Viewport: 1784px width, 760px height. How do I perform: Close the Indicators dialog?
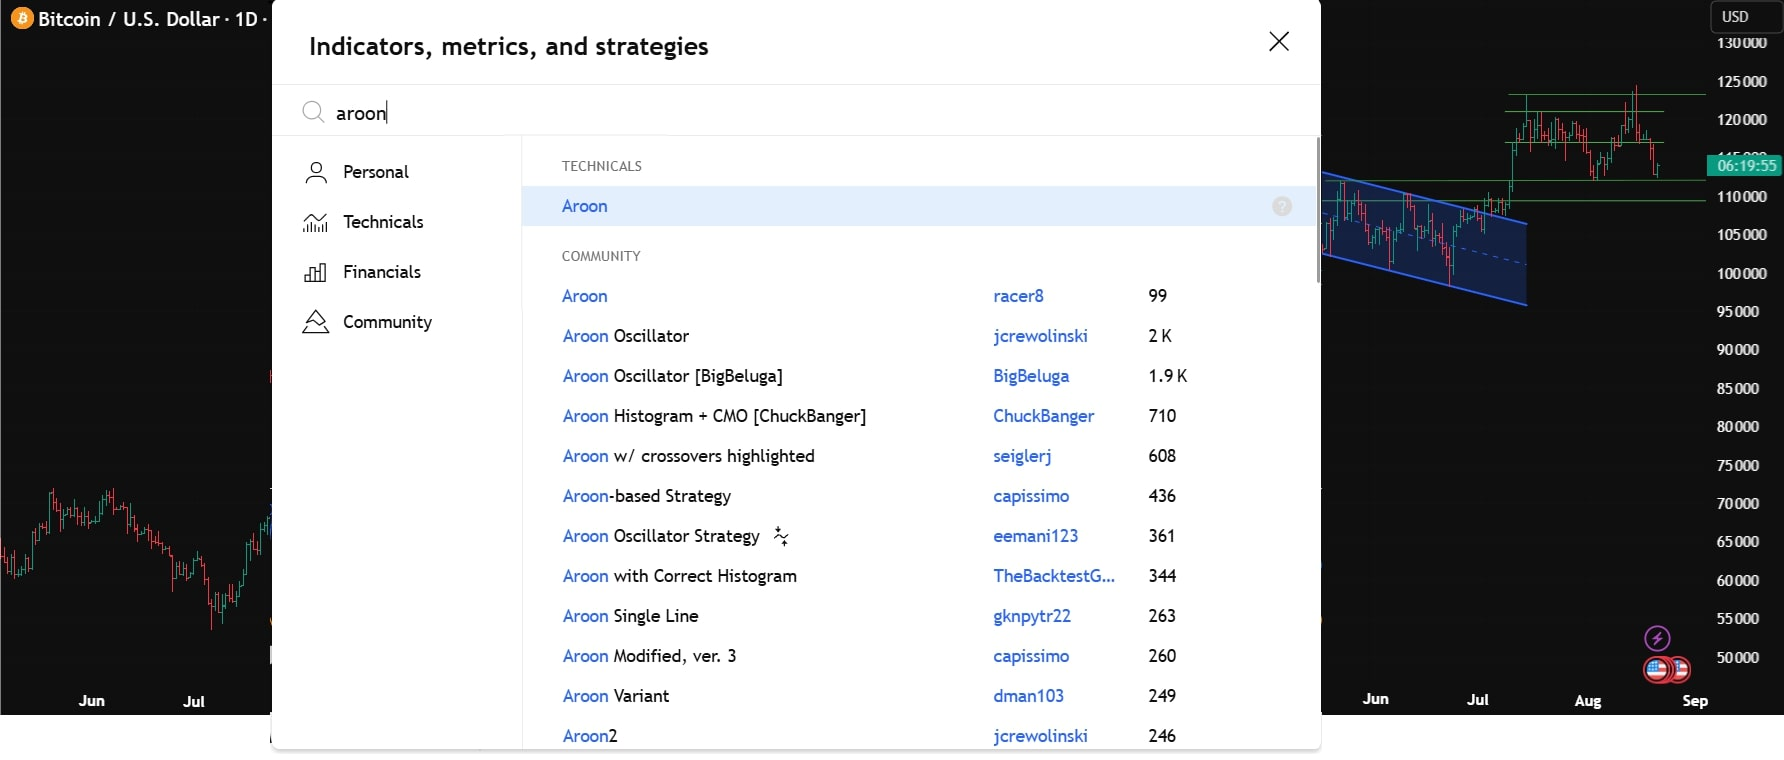pyautogui.click(x=1278, y=42)
